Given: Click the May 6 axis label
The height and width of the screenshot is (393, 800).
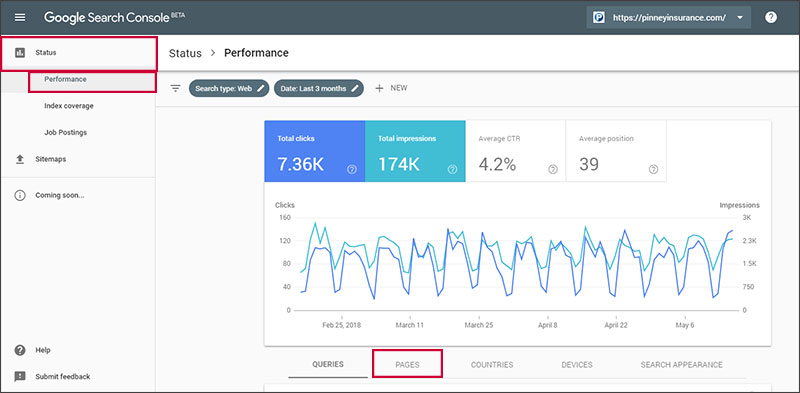Looking at the screenshot, I should tap(685, 325).
